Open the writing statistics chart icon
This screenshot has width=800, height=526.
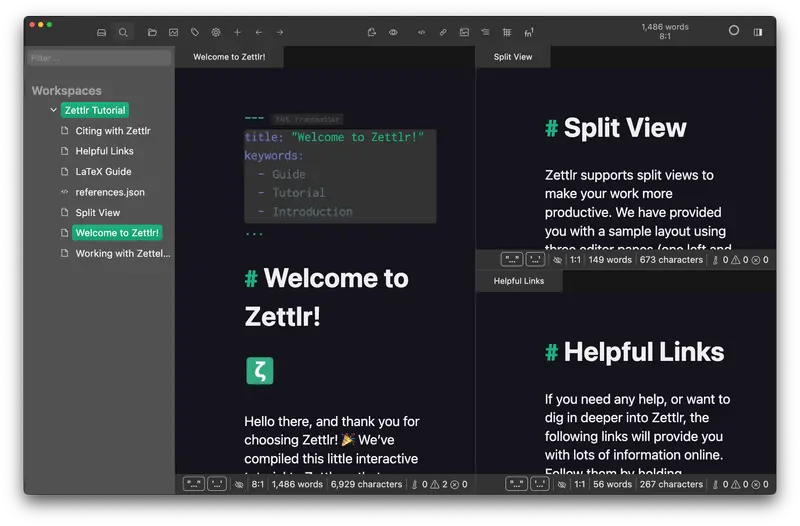coord(173,32)
